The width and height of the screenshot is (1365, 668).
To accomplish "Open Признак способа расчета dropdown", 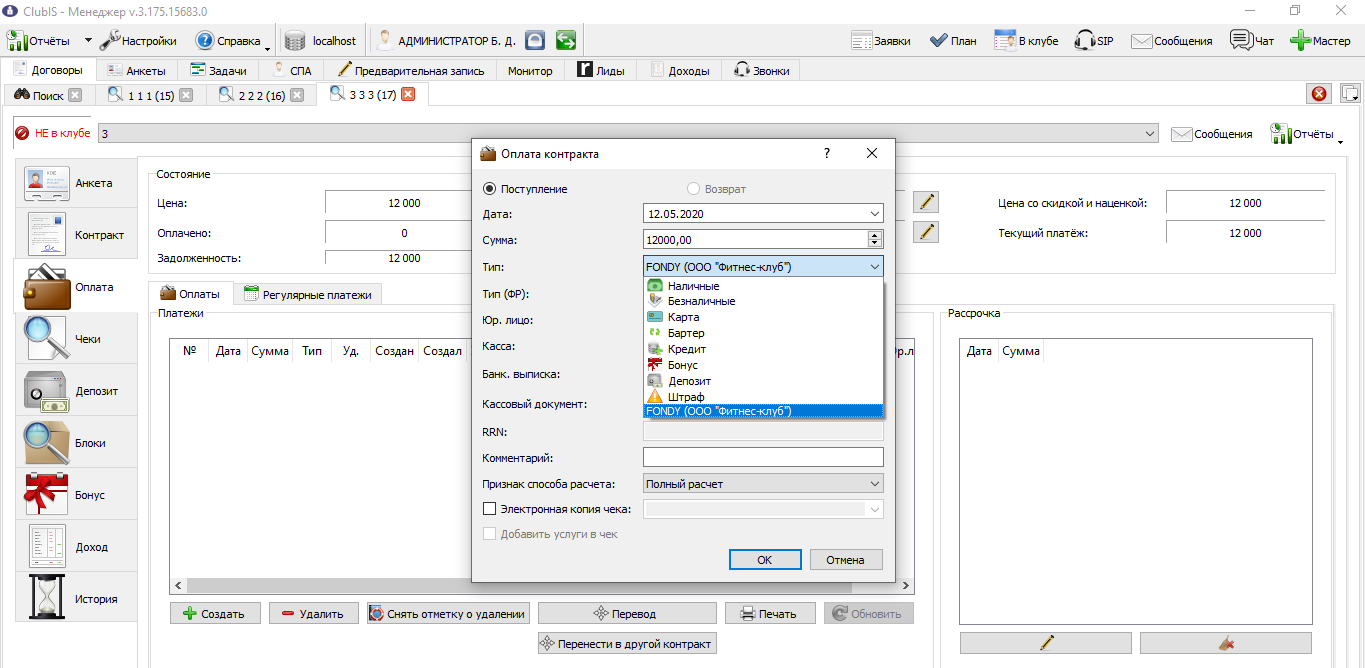I will 875,484.
